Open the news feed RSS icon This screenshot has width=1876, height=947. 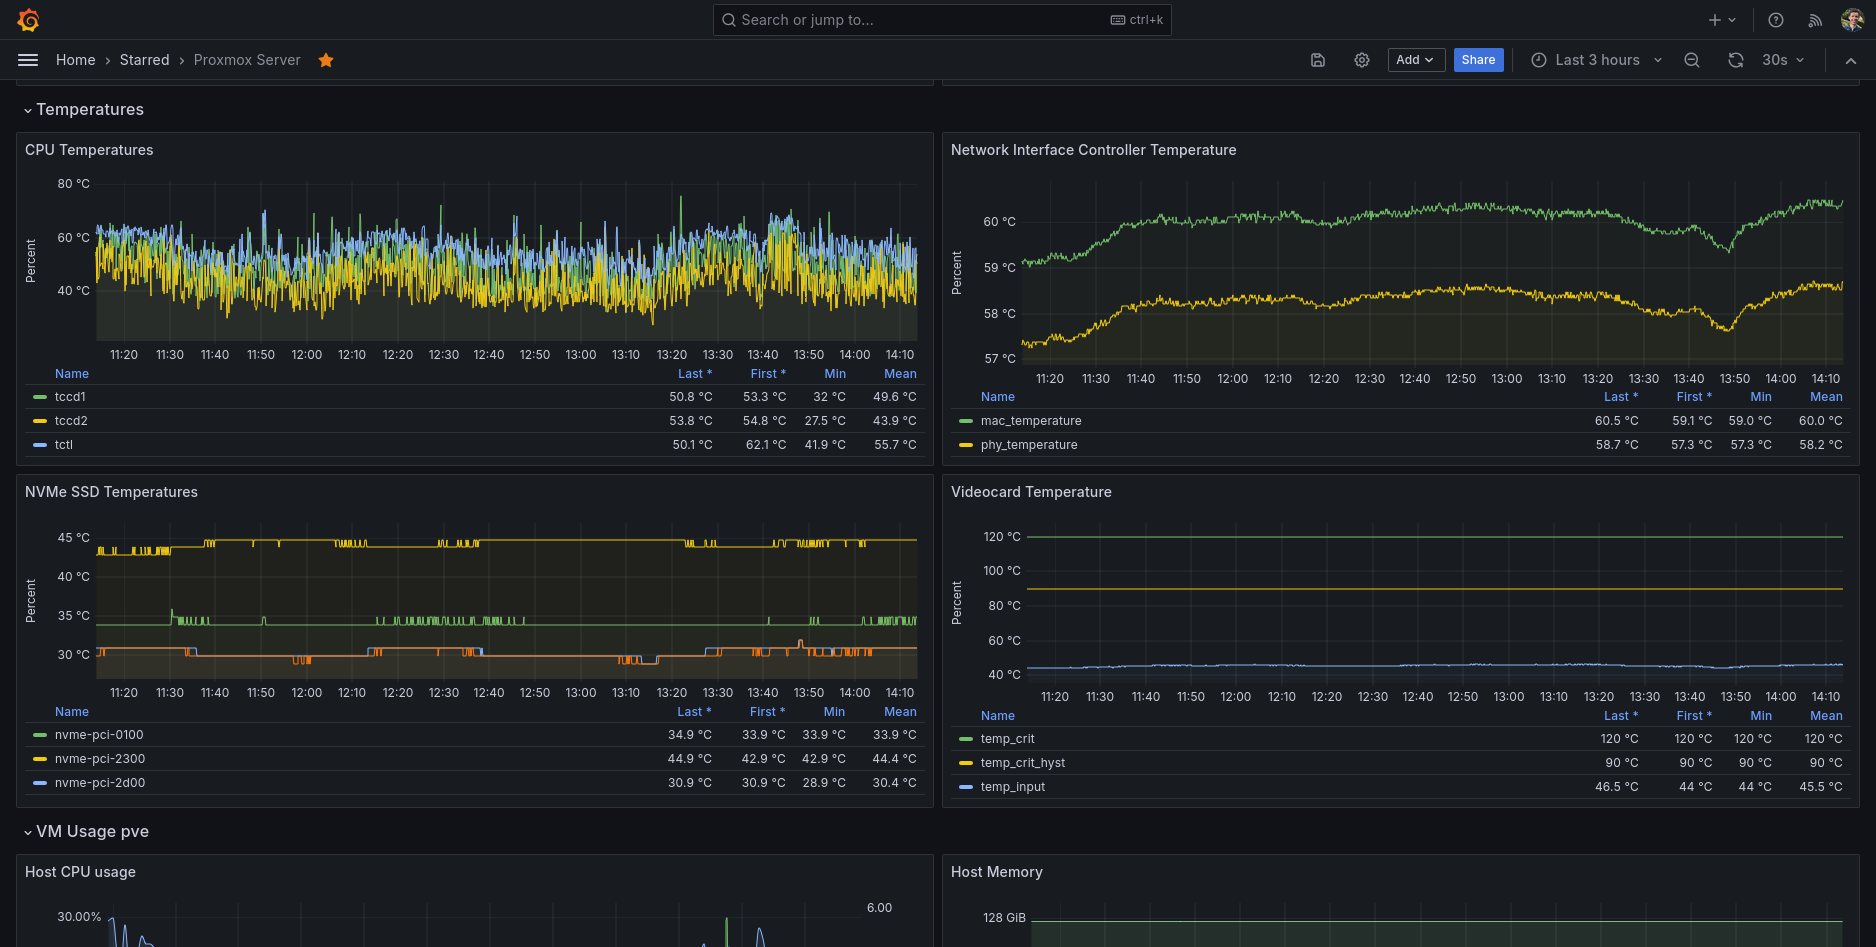click(1815, 20)
